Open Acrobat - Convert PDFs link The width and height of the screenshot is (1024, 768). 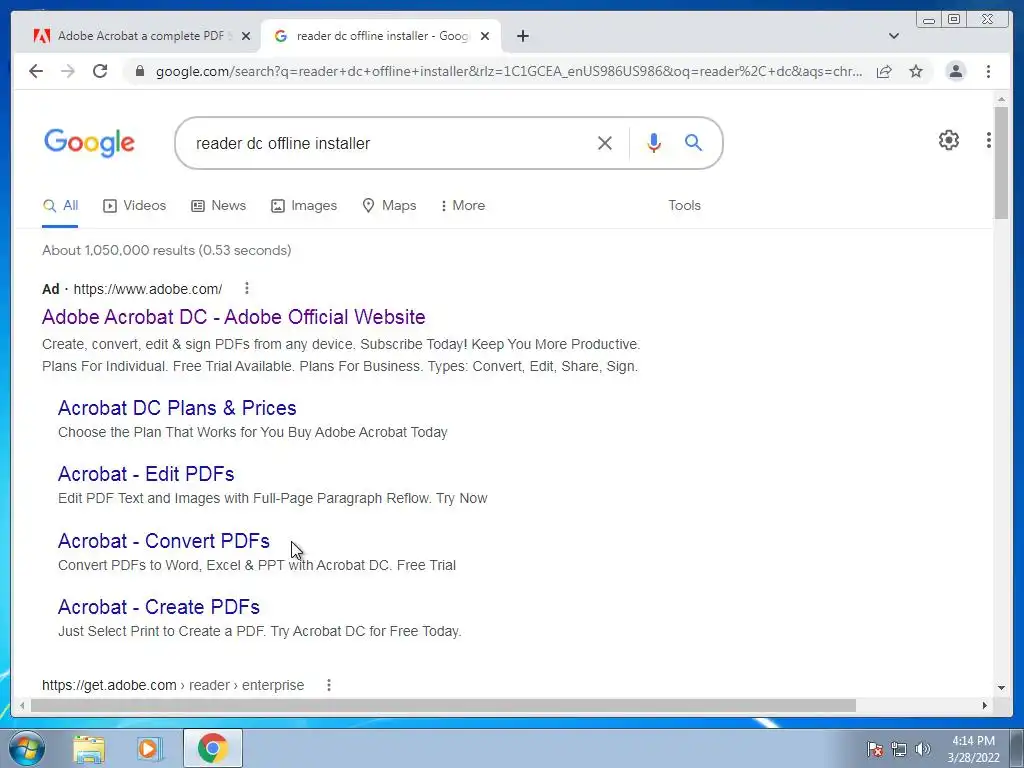pyautogui.click(x=164, y=541)
